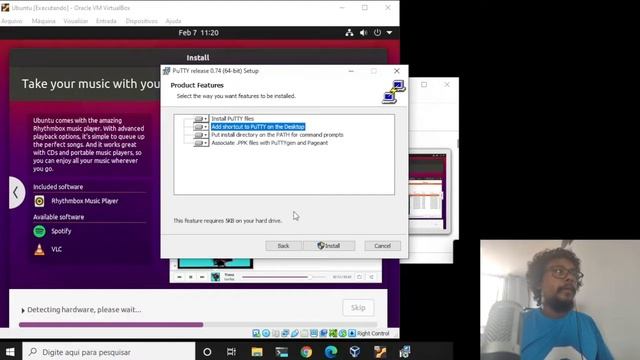Expand the 'Detecting hardware' details triangle
Screen dimensions: 640x360
point(23,311)
